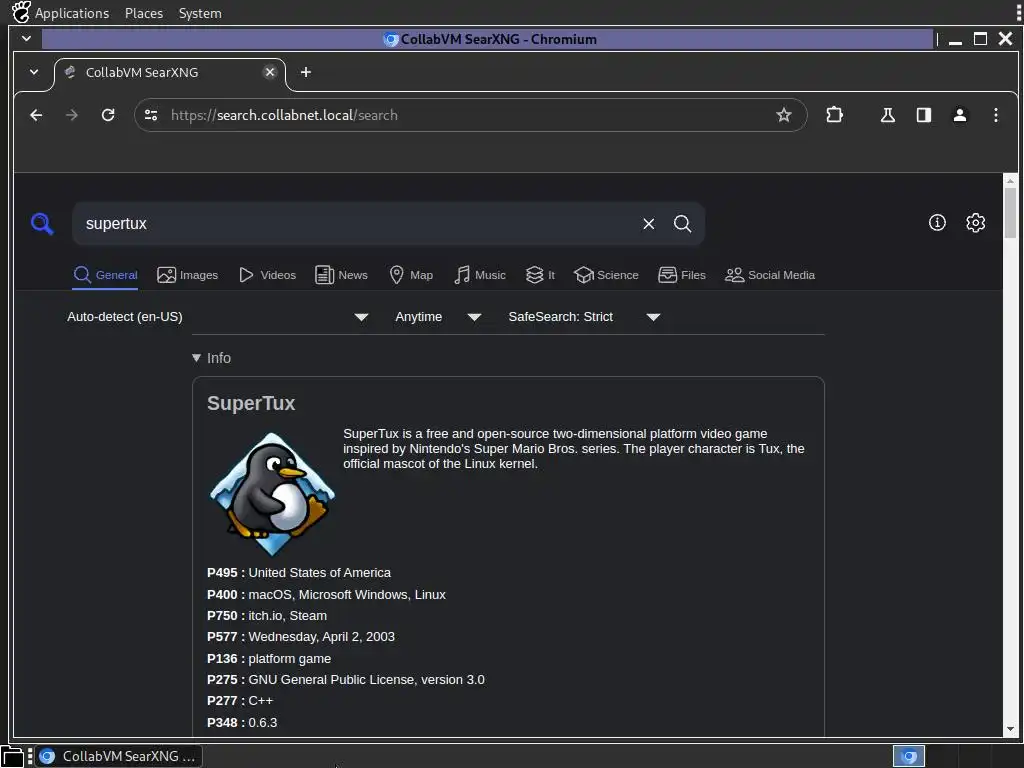Screen dimensions: 1024x768
Task: View site information icon in address bar
Action: 151,115
